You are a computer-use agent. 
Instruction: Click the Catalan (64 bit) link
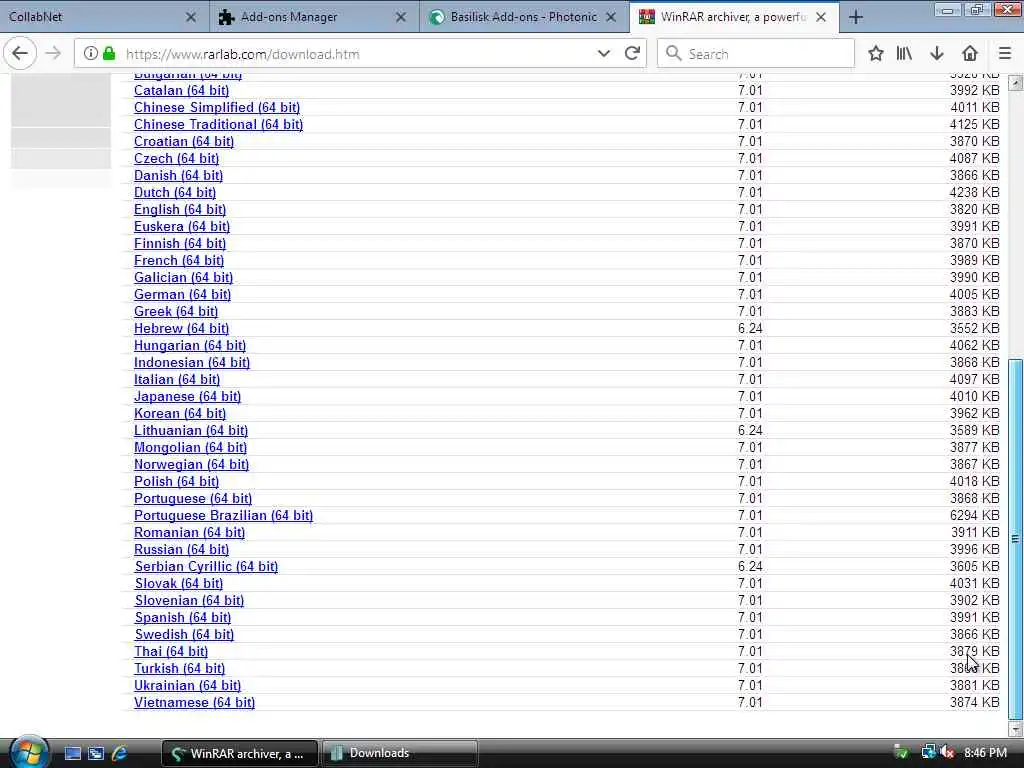click(182, 91)
